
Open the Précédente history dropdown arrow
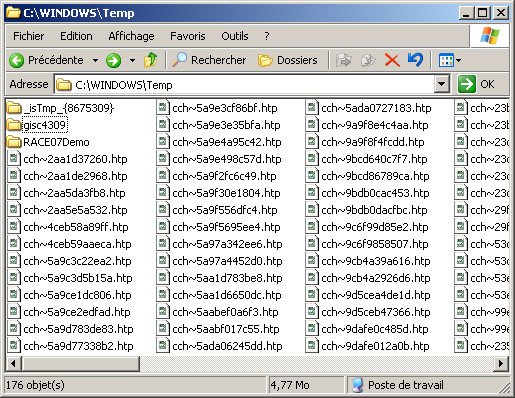[x=95, y=61]
